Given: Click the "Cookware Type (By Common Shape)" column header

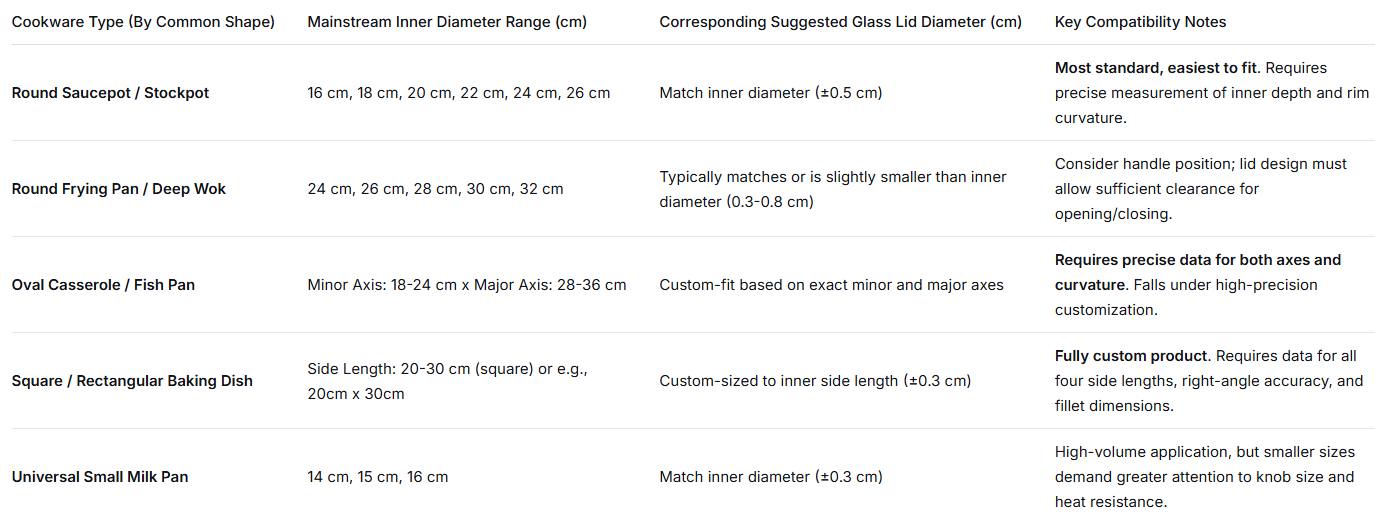Looking at the screenshot, I should 143,22.
